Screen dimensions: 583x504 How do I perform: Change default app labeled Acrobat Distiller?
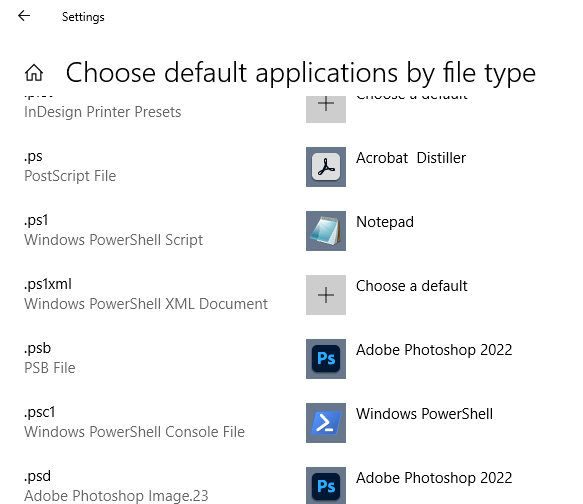(411, 158)
